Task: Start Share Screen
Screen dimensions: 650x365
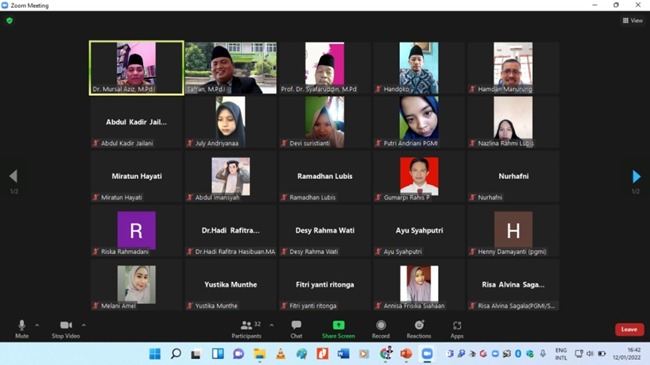Action: click(338, 329)
